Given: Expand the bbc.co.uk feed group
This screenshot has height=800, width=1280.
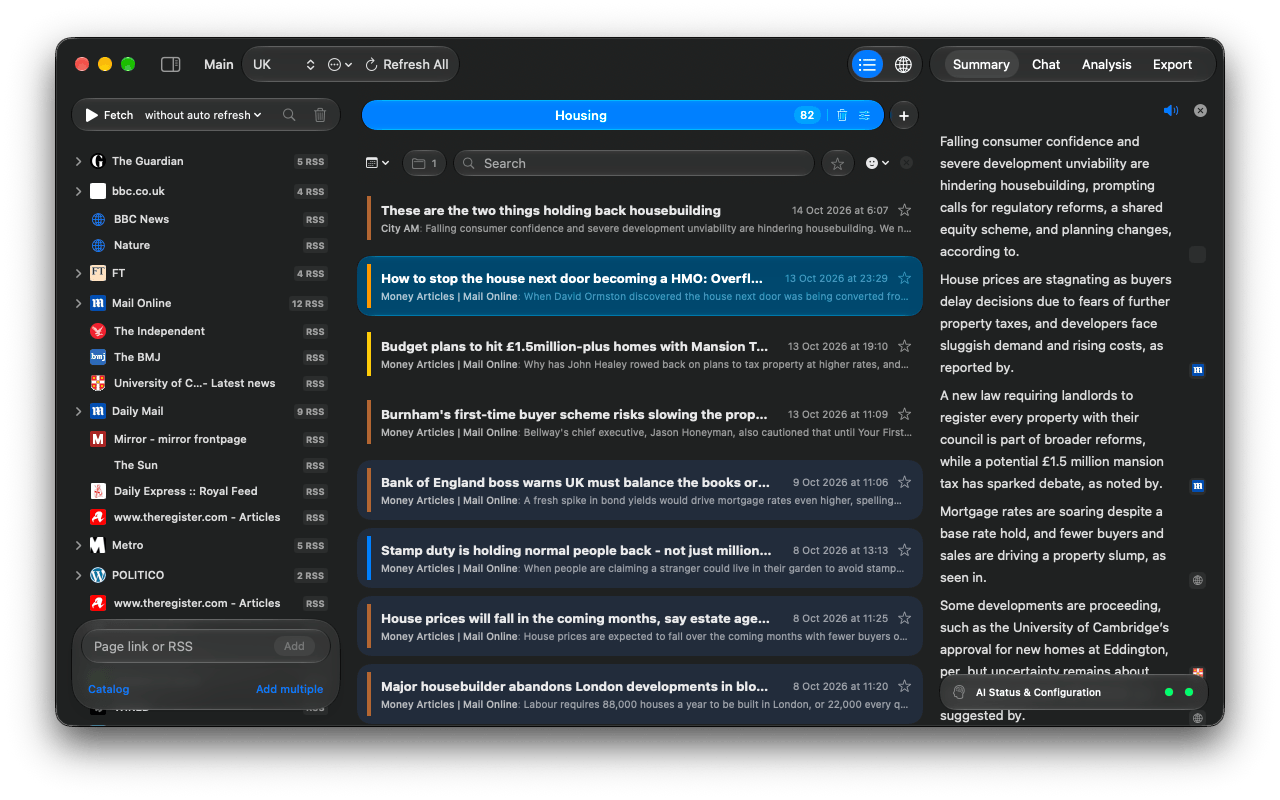Looking at the screenshot, I should 78,191.
